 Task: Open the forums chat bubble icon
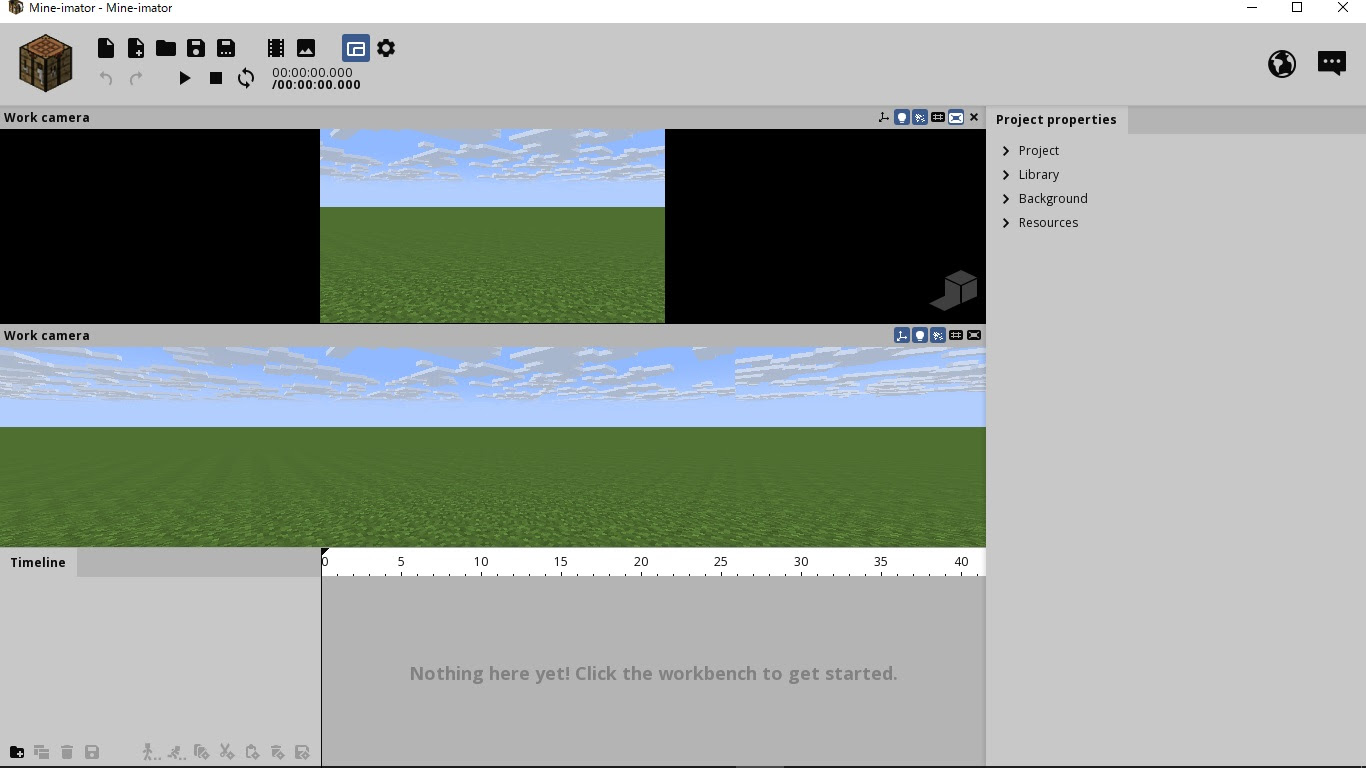coord(1332,64)
